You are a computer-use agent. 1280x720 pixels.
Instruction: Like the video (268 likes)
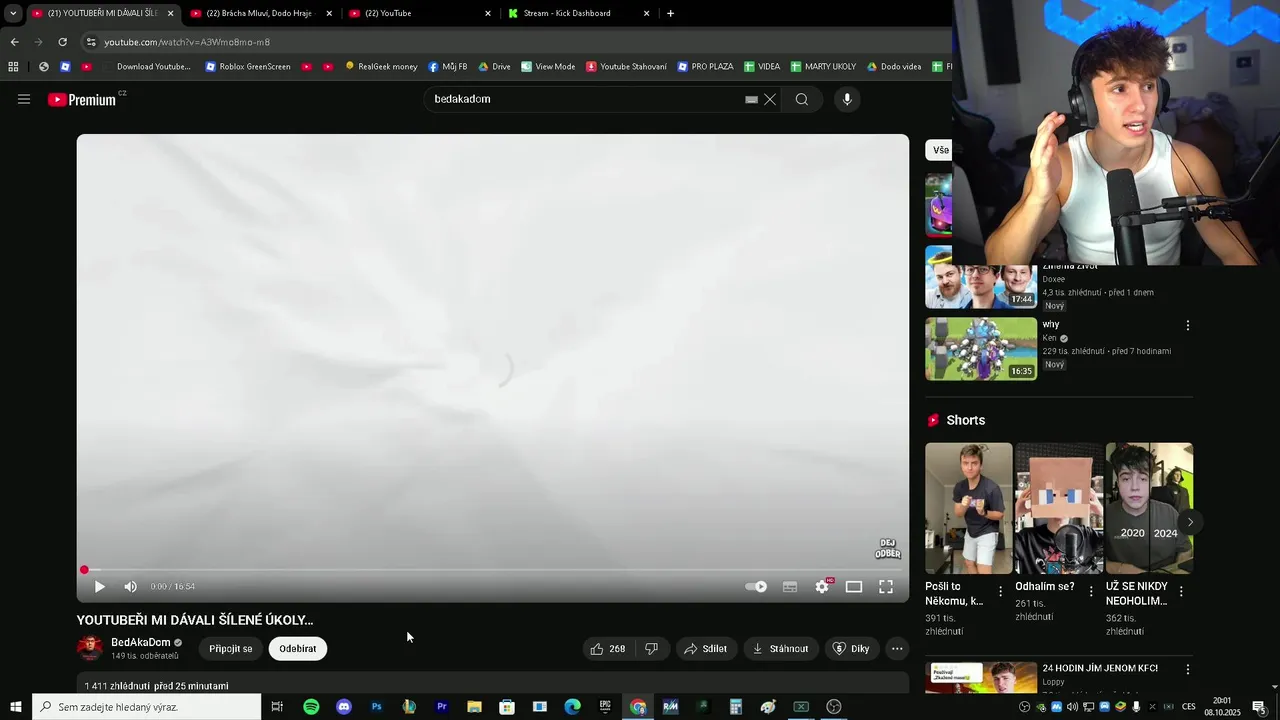tap(608, 649)
